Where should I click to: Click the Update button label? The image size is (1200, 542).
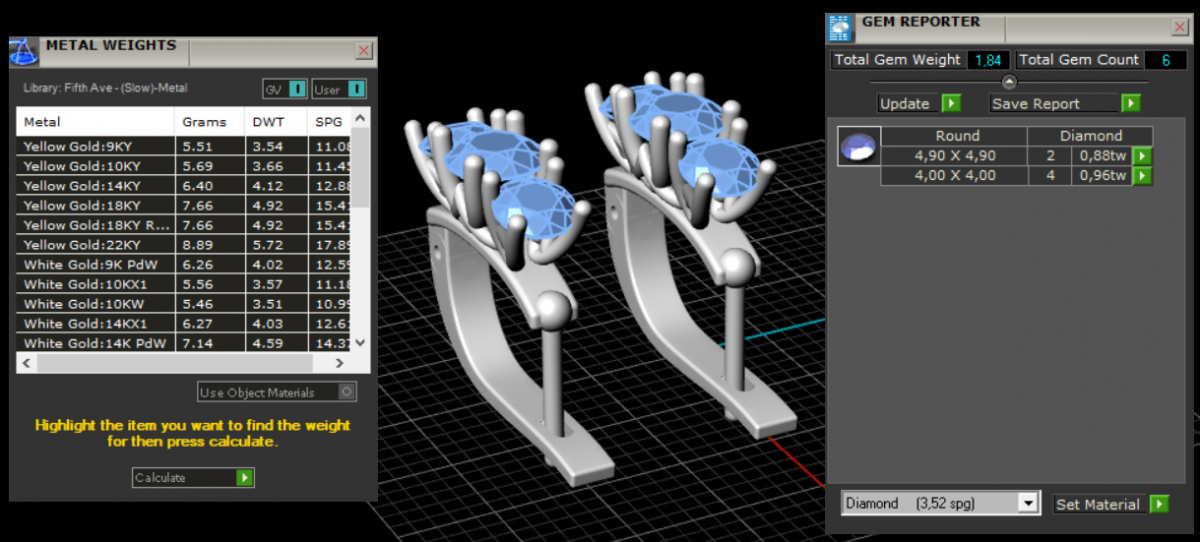tap(905, 104)
